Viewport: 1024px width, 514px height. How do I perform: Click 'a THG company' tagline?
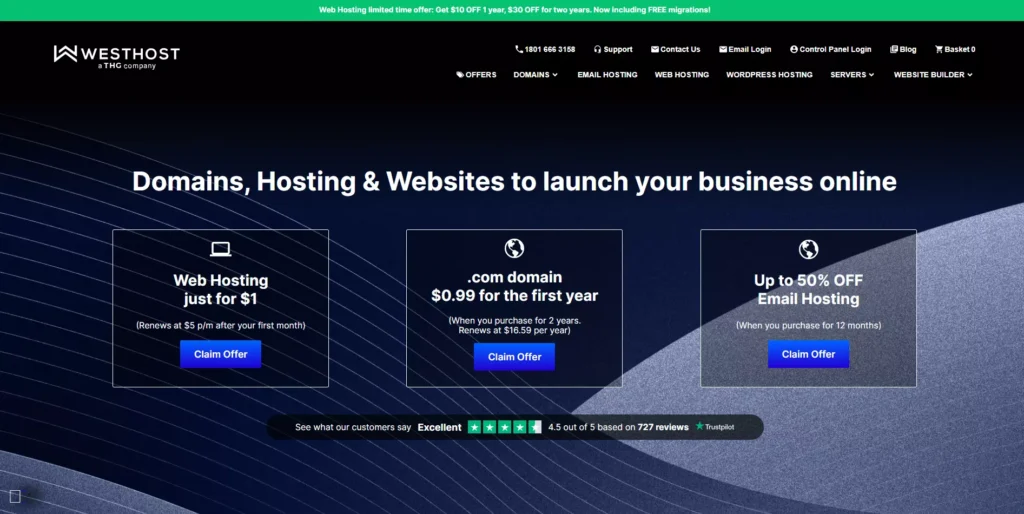point(127,66)
